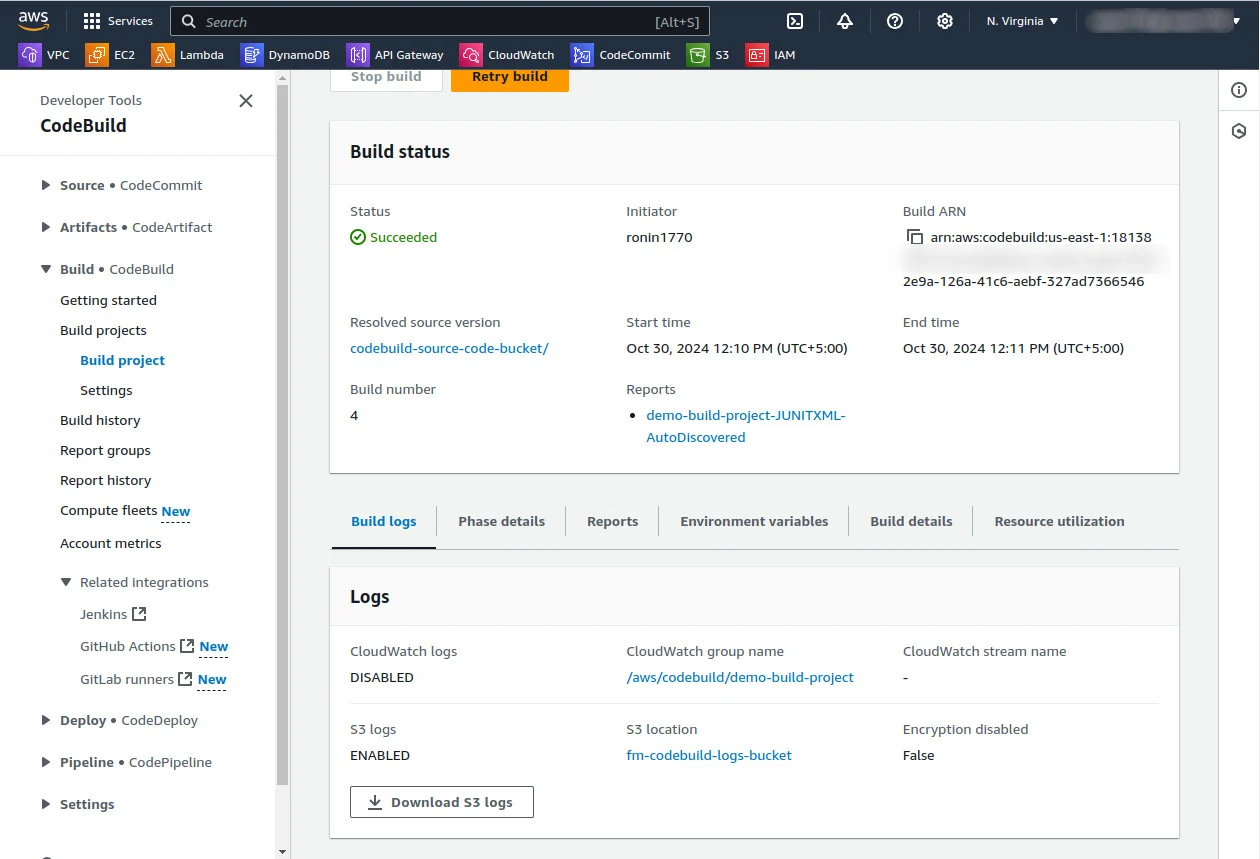Click the sidebar vertical scrollbar
Image resolution: width=1260 pixels, height=859 pixels.
pyautogui.click(x=282, y=435)
